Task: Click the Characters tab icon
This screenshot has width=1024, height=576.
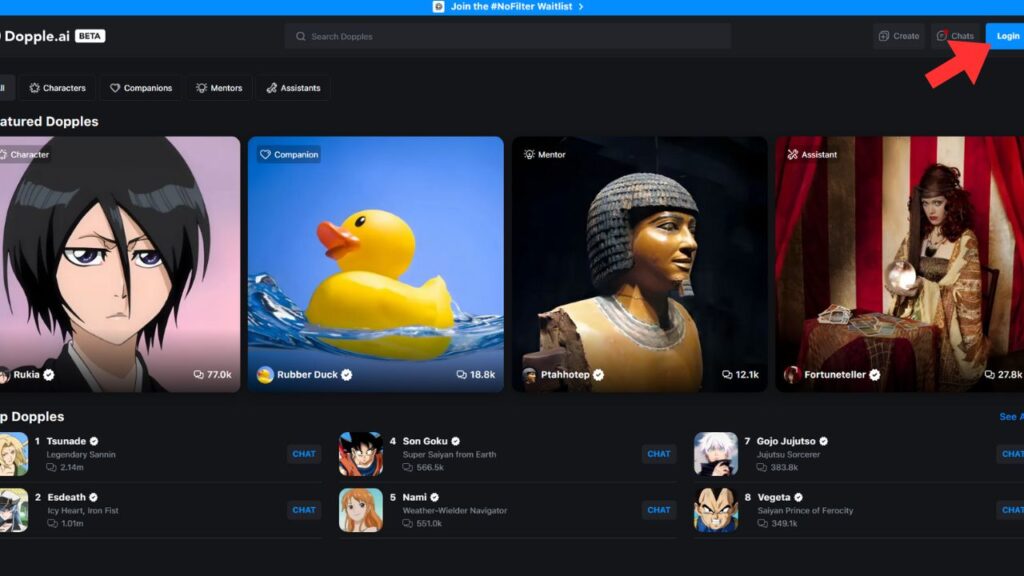Action: click(x=35, y=88)
